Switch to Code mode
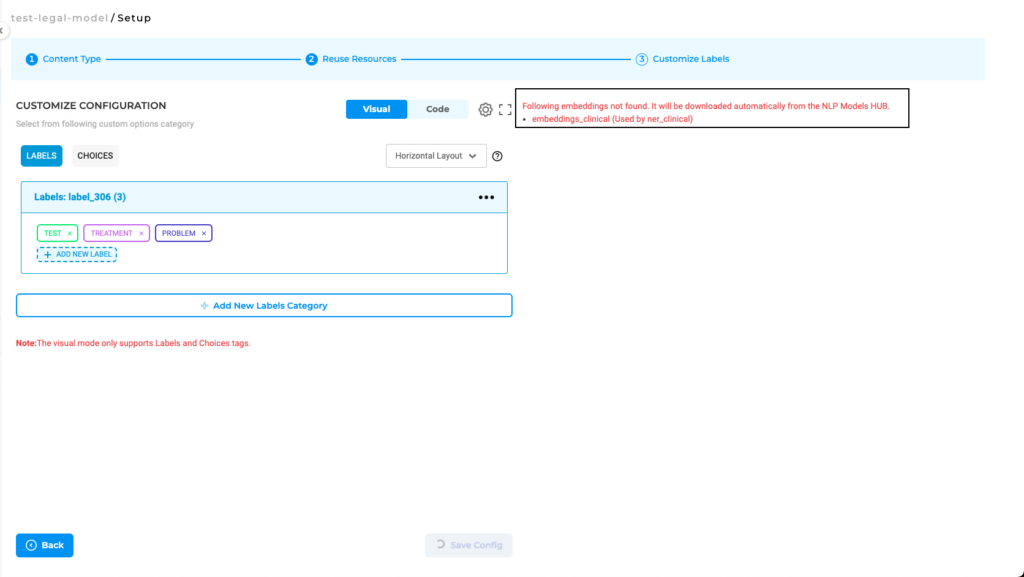 [438, 109]
